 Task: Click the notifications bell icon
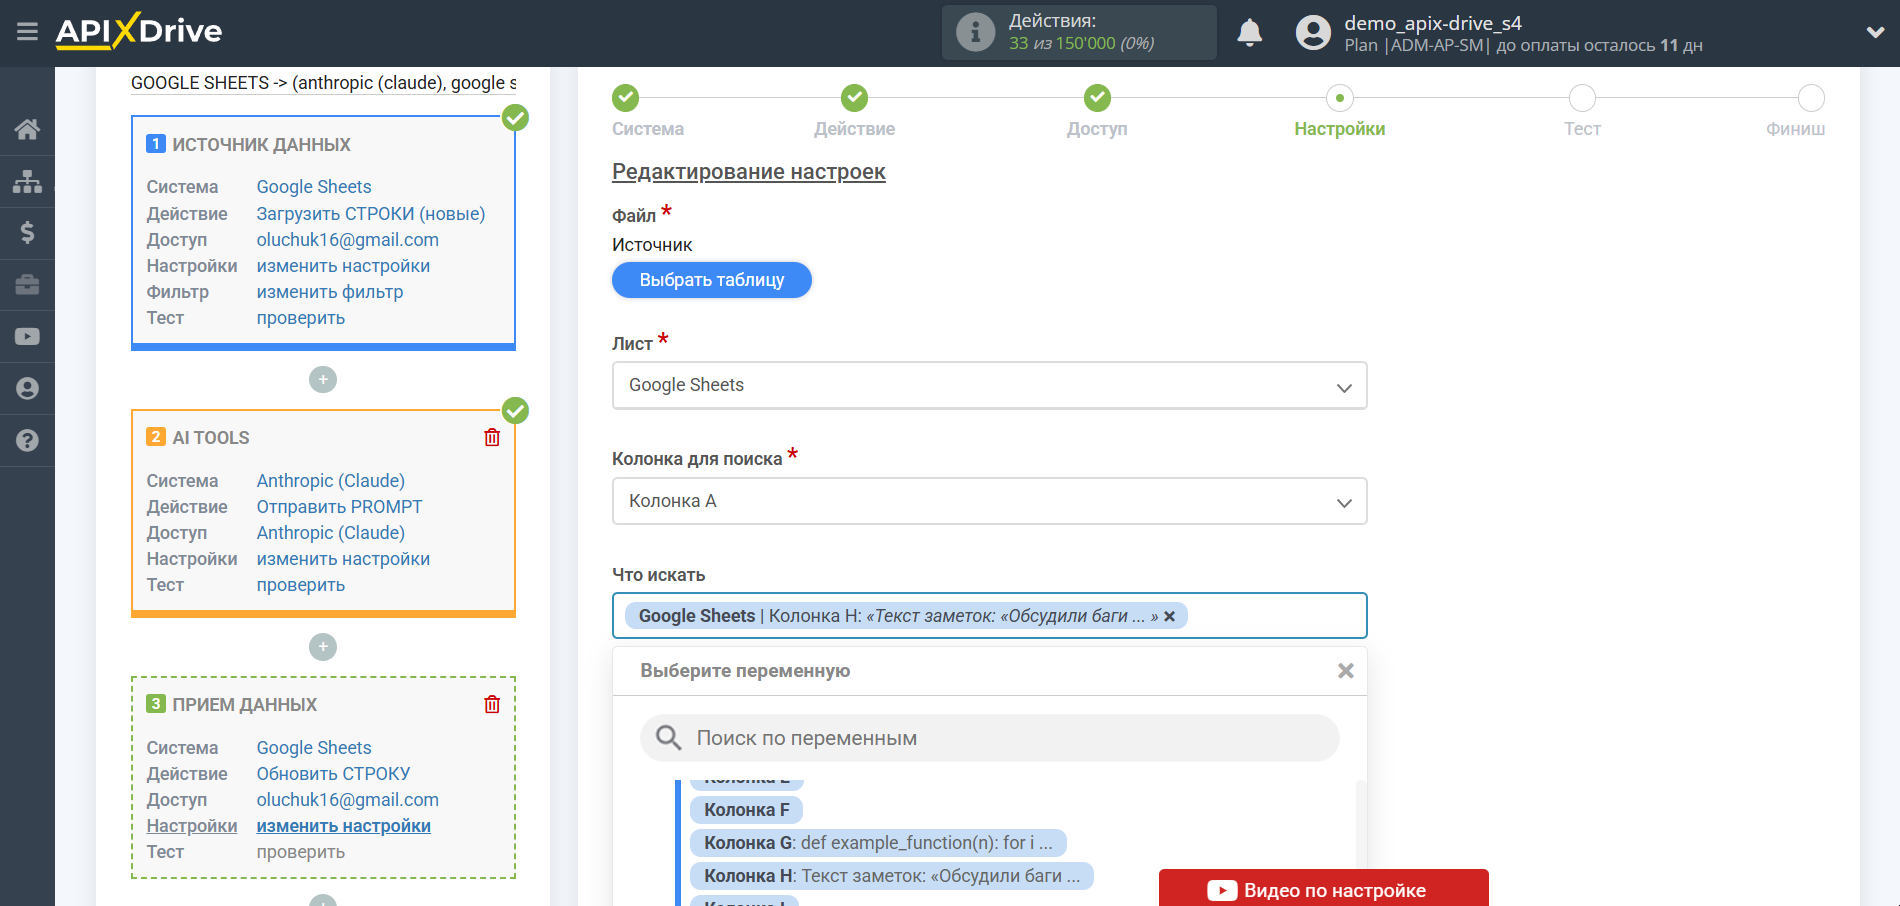1249,33
